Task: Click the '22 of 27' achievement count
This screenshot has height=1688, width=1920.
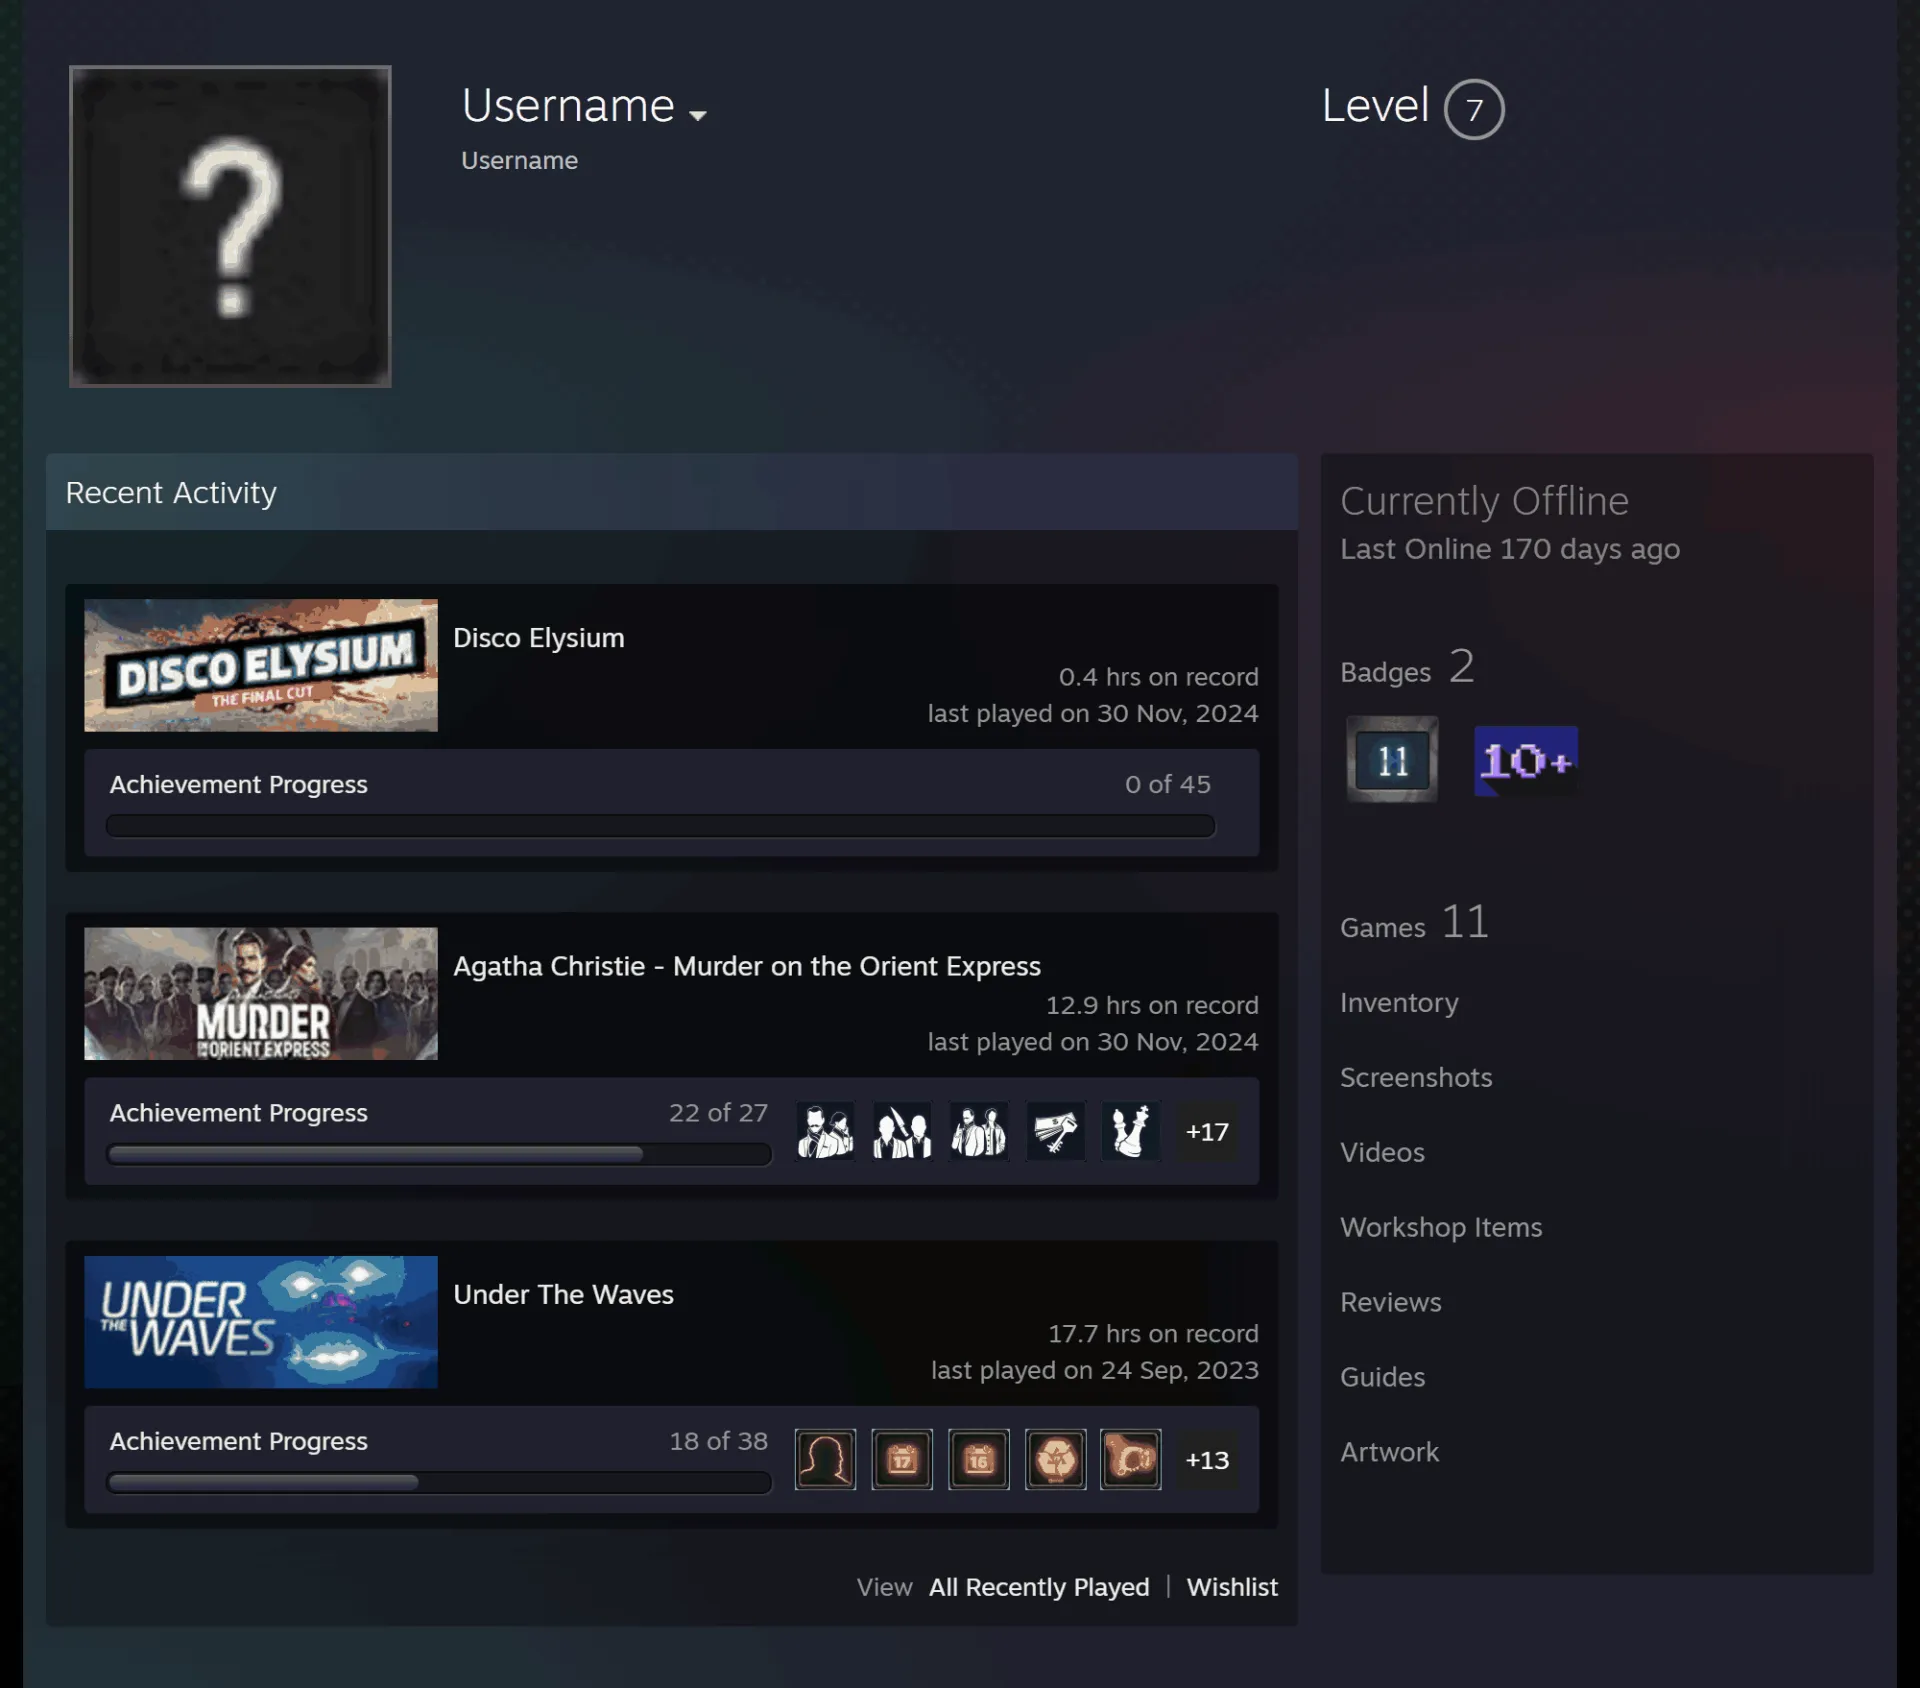Action: [718, 1112]
